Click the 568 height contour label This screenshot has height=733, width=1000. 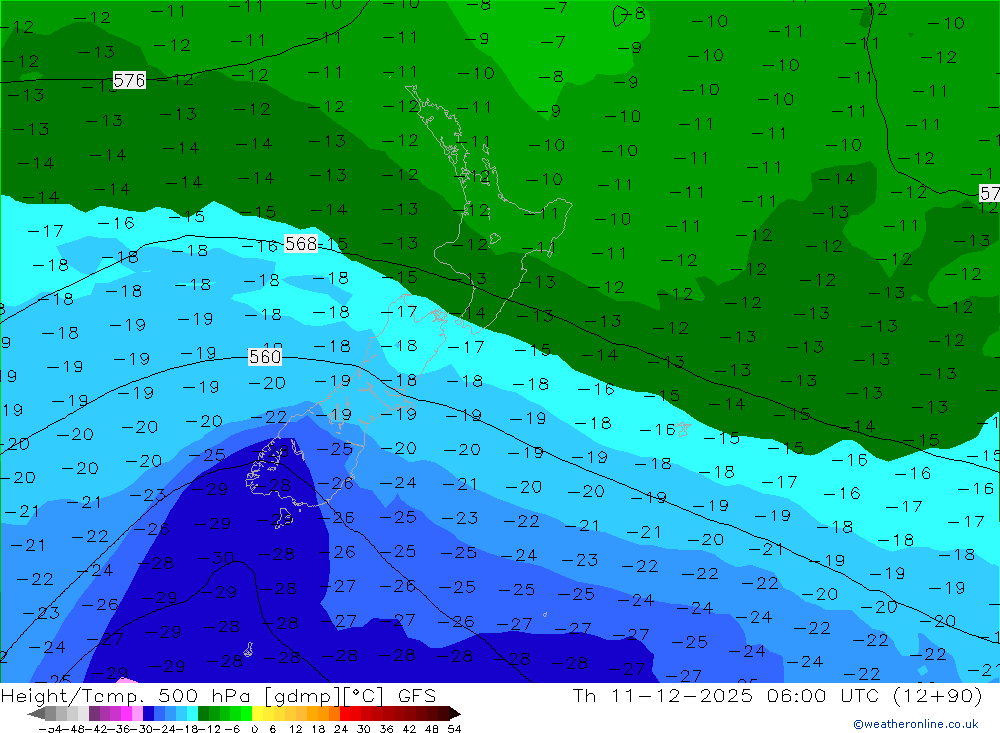pyautogui.click(x=301, y=244)
